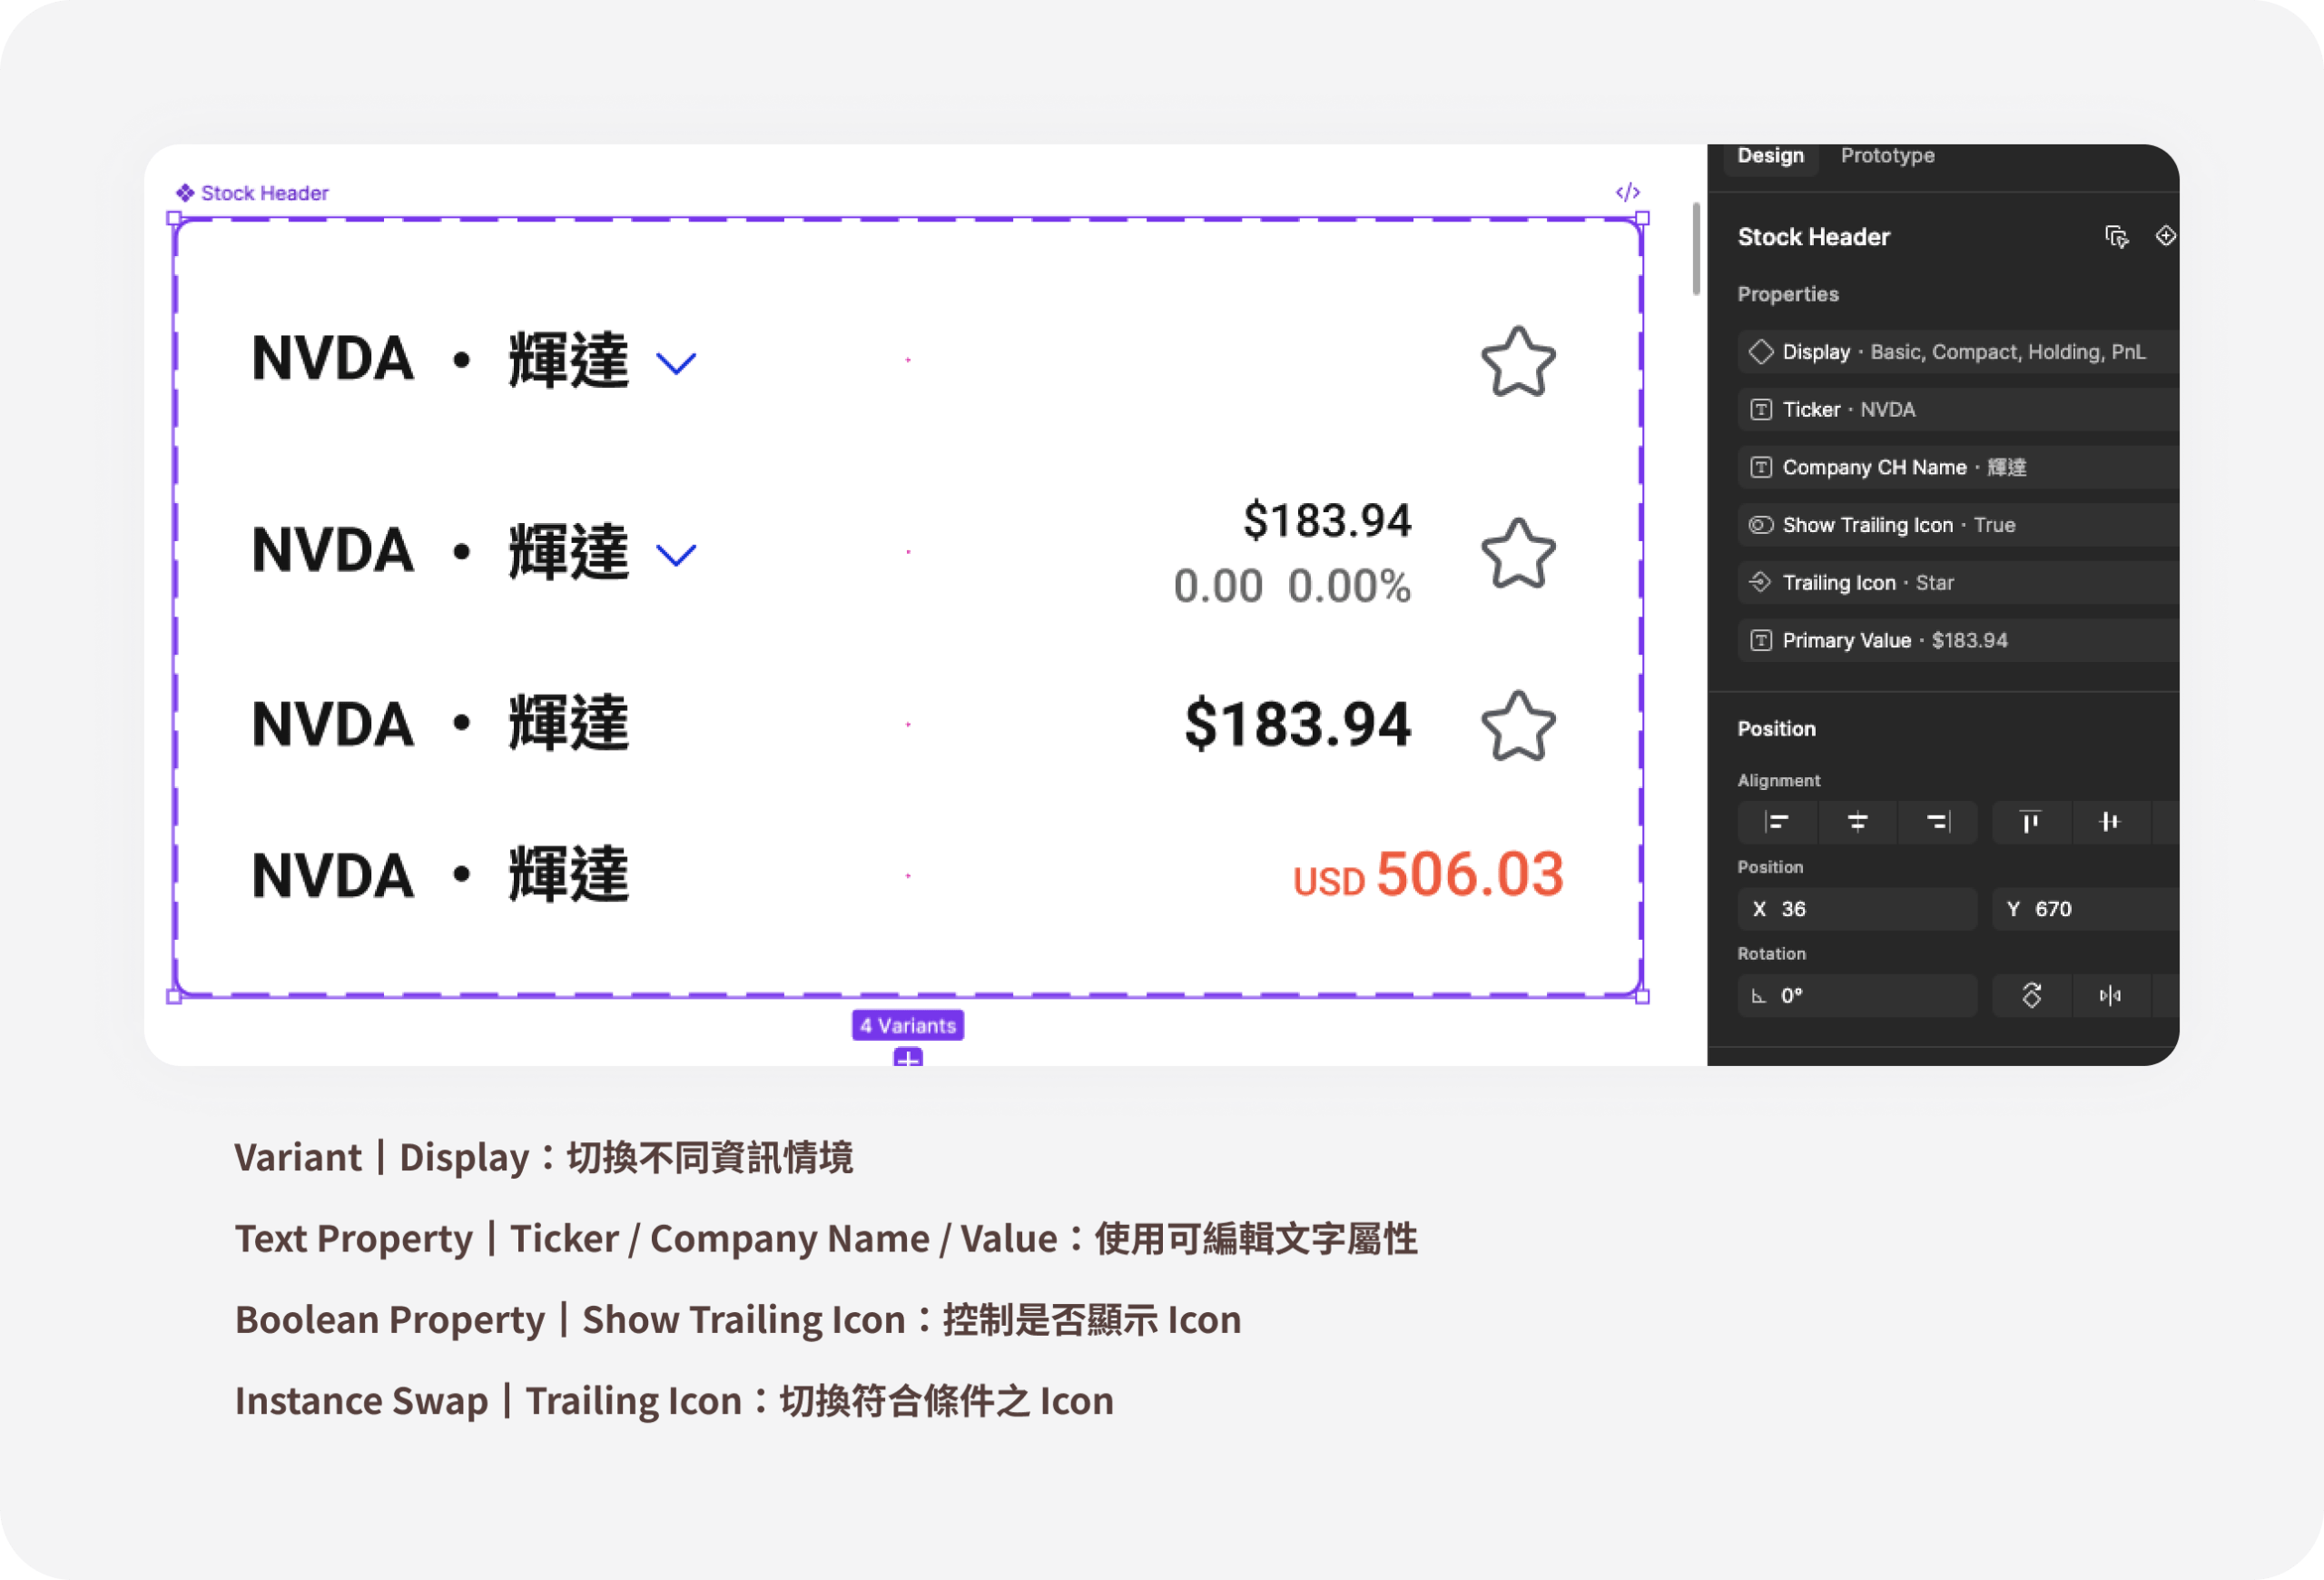Click the Rotation field showing 0°

(x=1857, y=996)
